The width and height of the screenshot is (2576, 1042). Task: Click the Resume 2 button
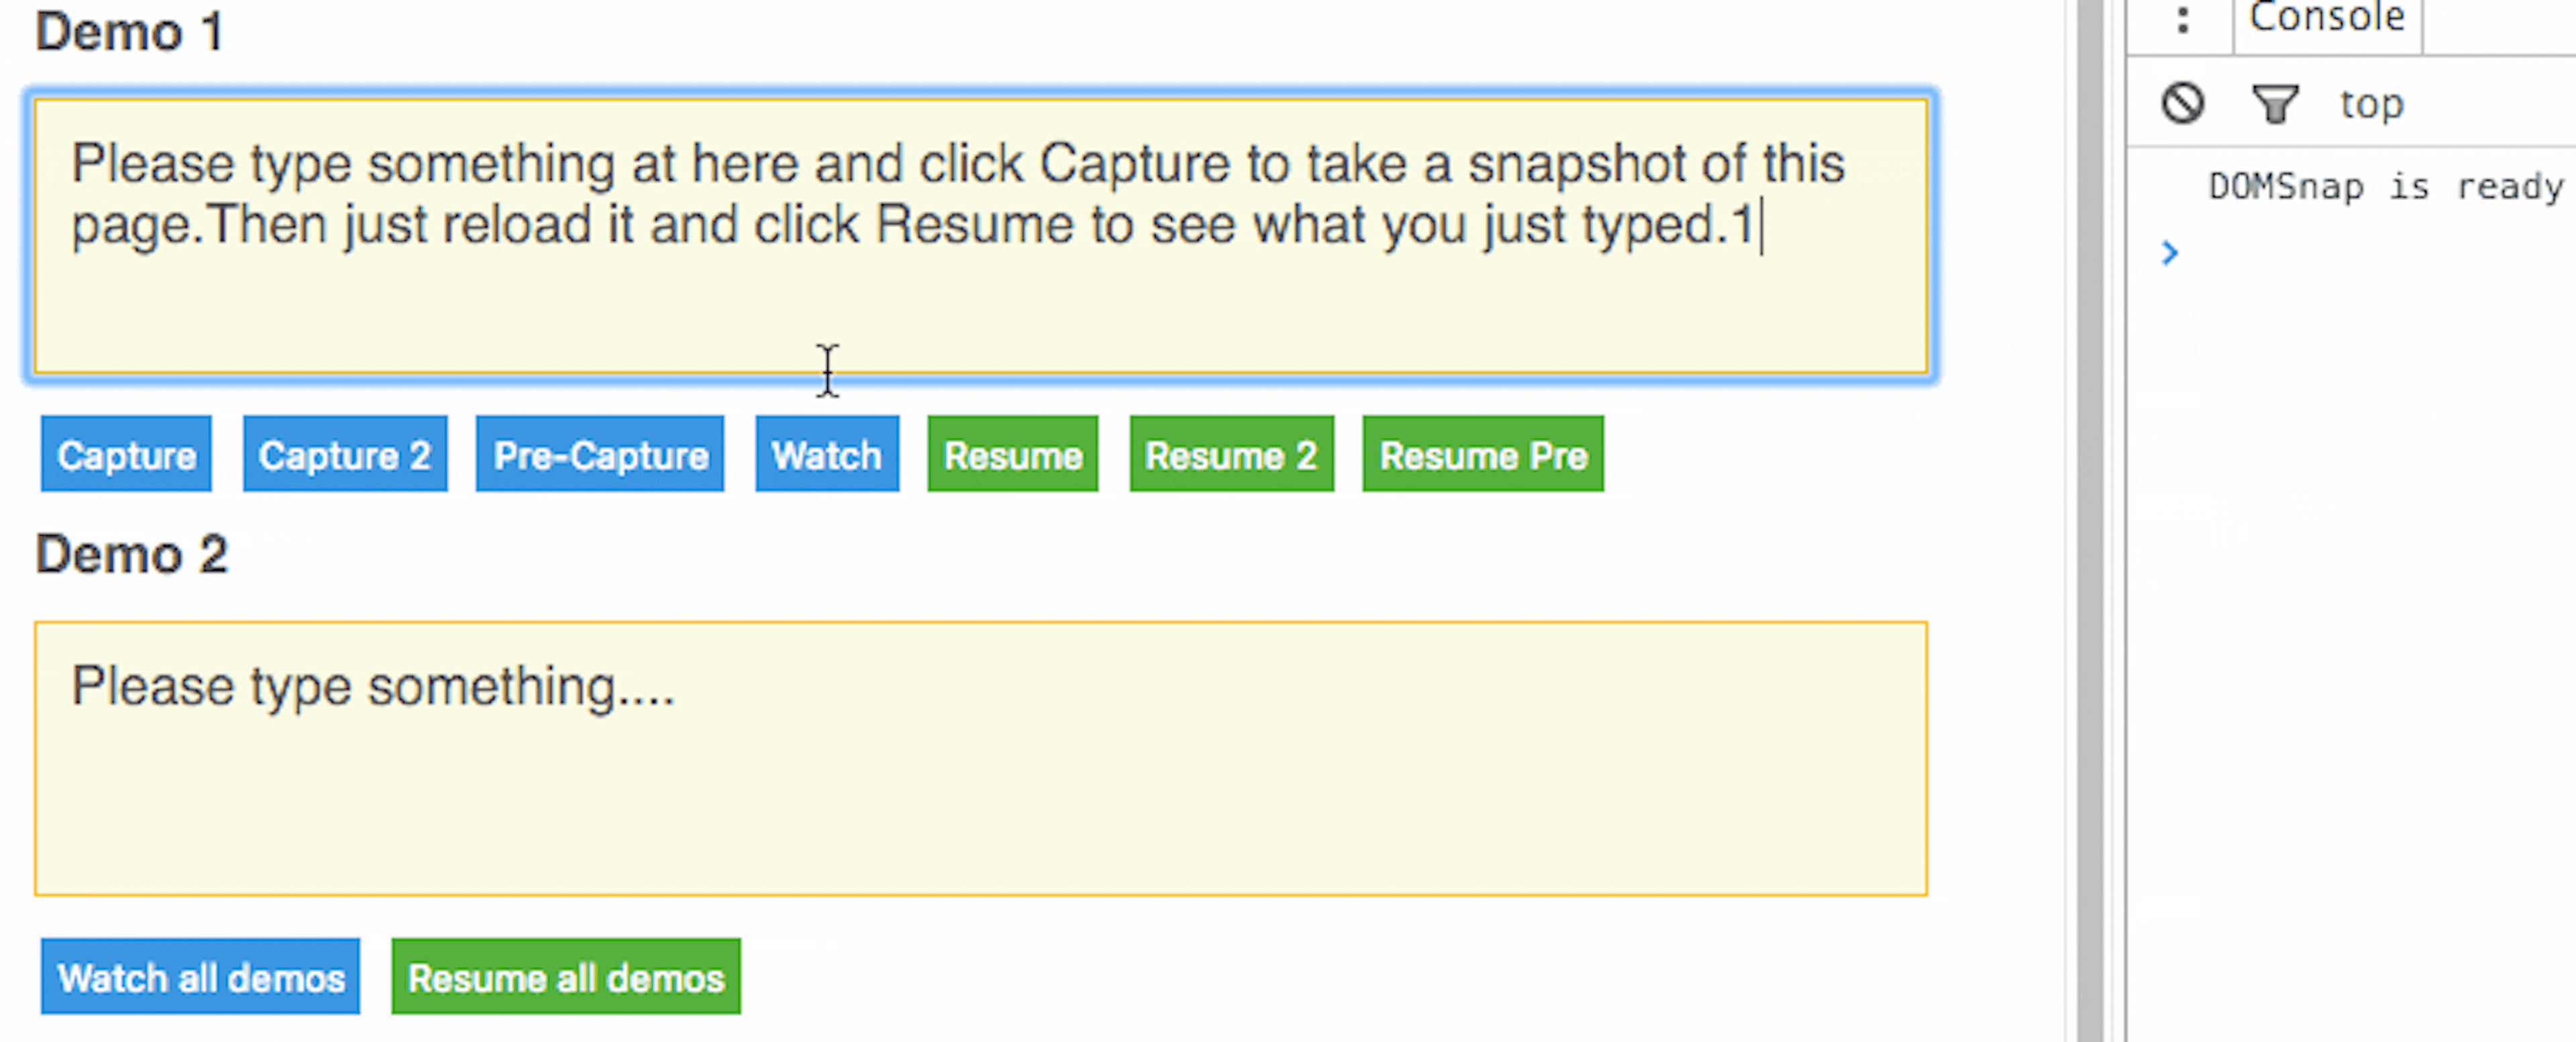[1231, 454]
